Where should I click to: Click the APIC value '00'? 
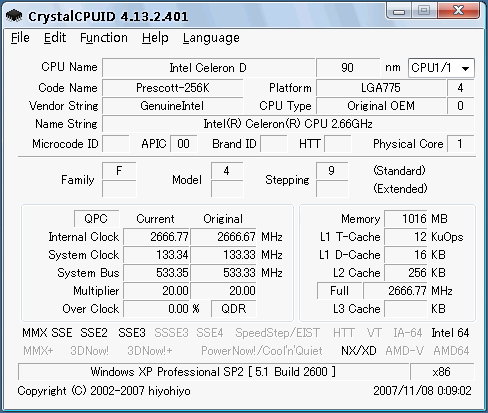click(183, 144)
